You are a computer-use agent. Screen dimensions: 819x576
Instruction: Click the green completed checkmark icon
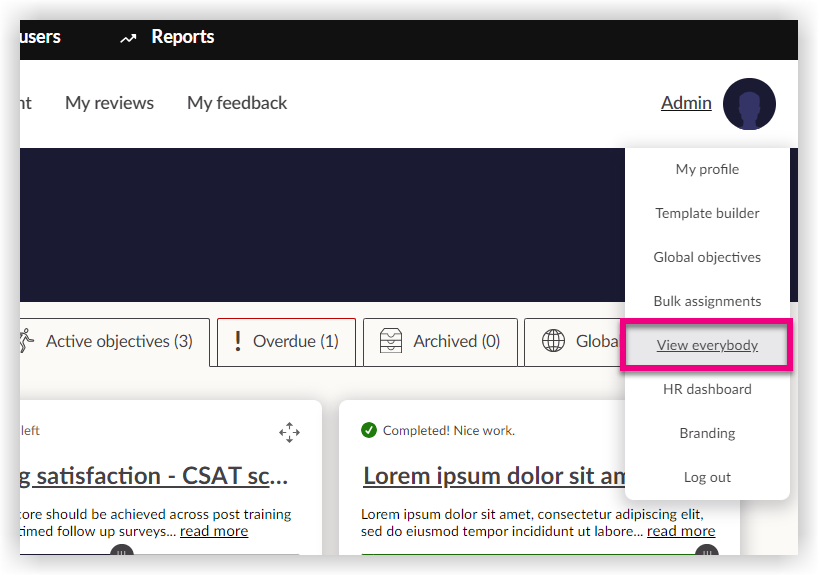tap(369, 430)
